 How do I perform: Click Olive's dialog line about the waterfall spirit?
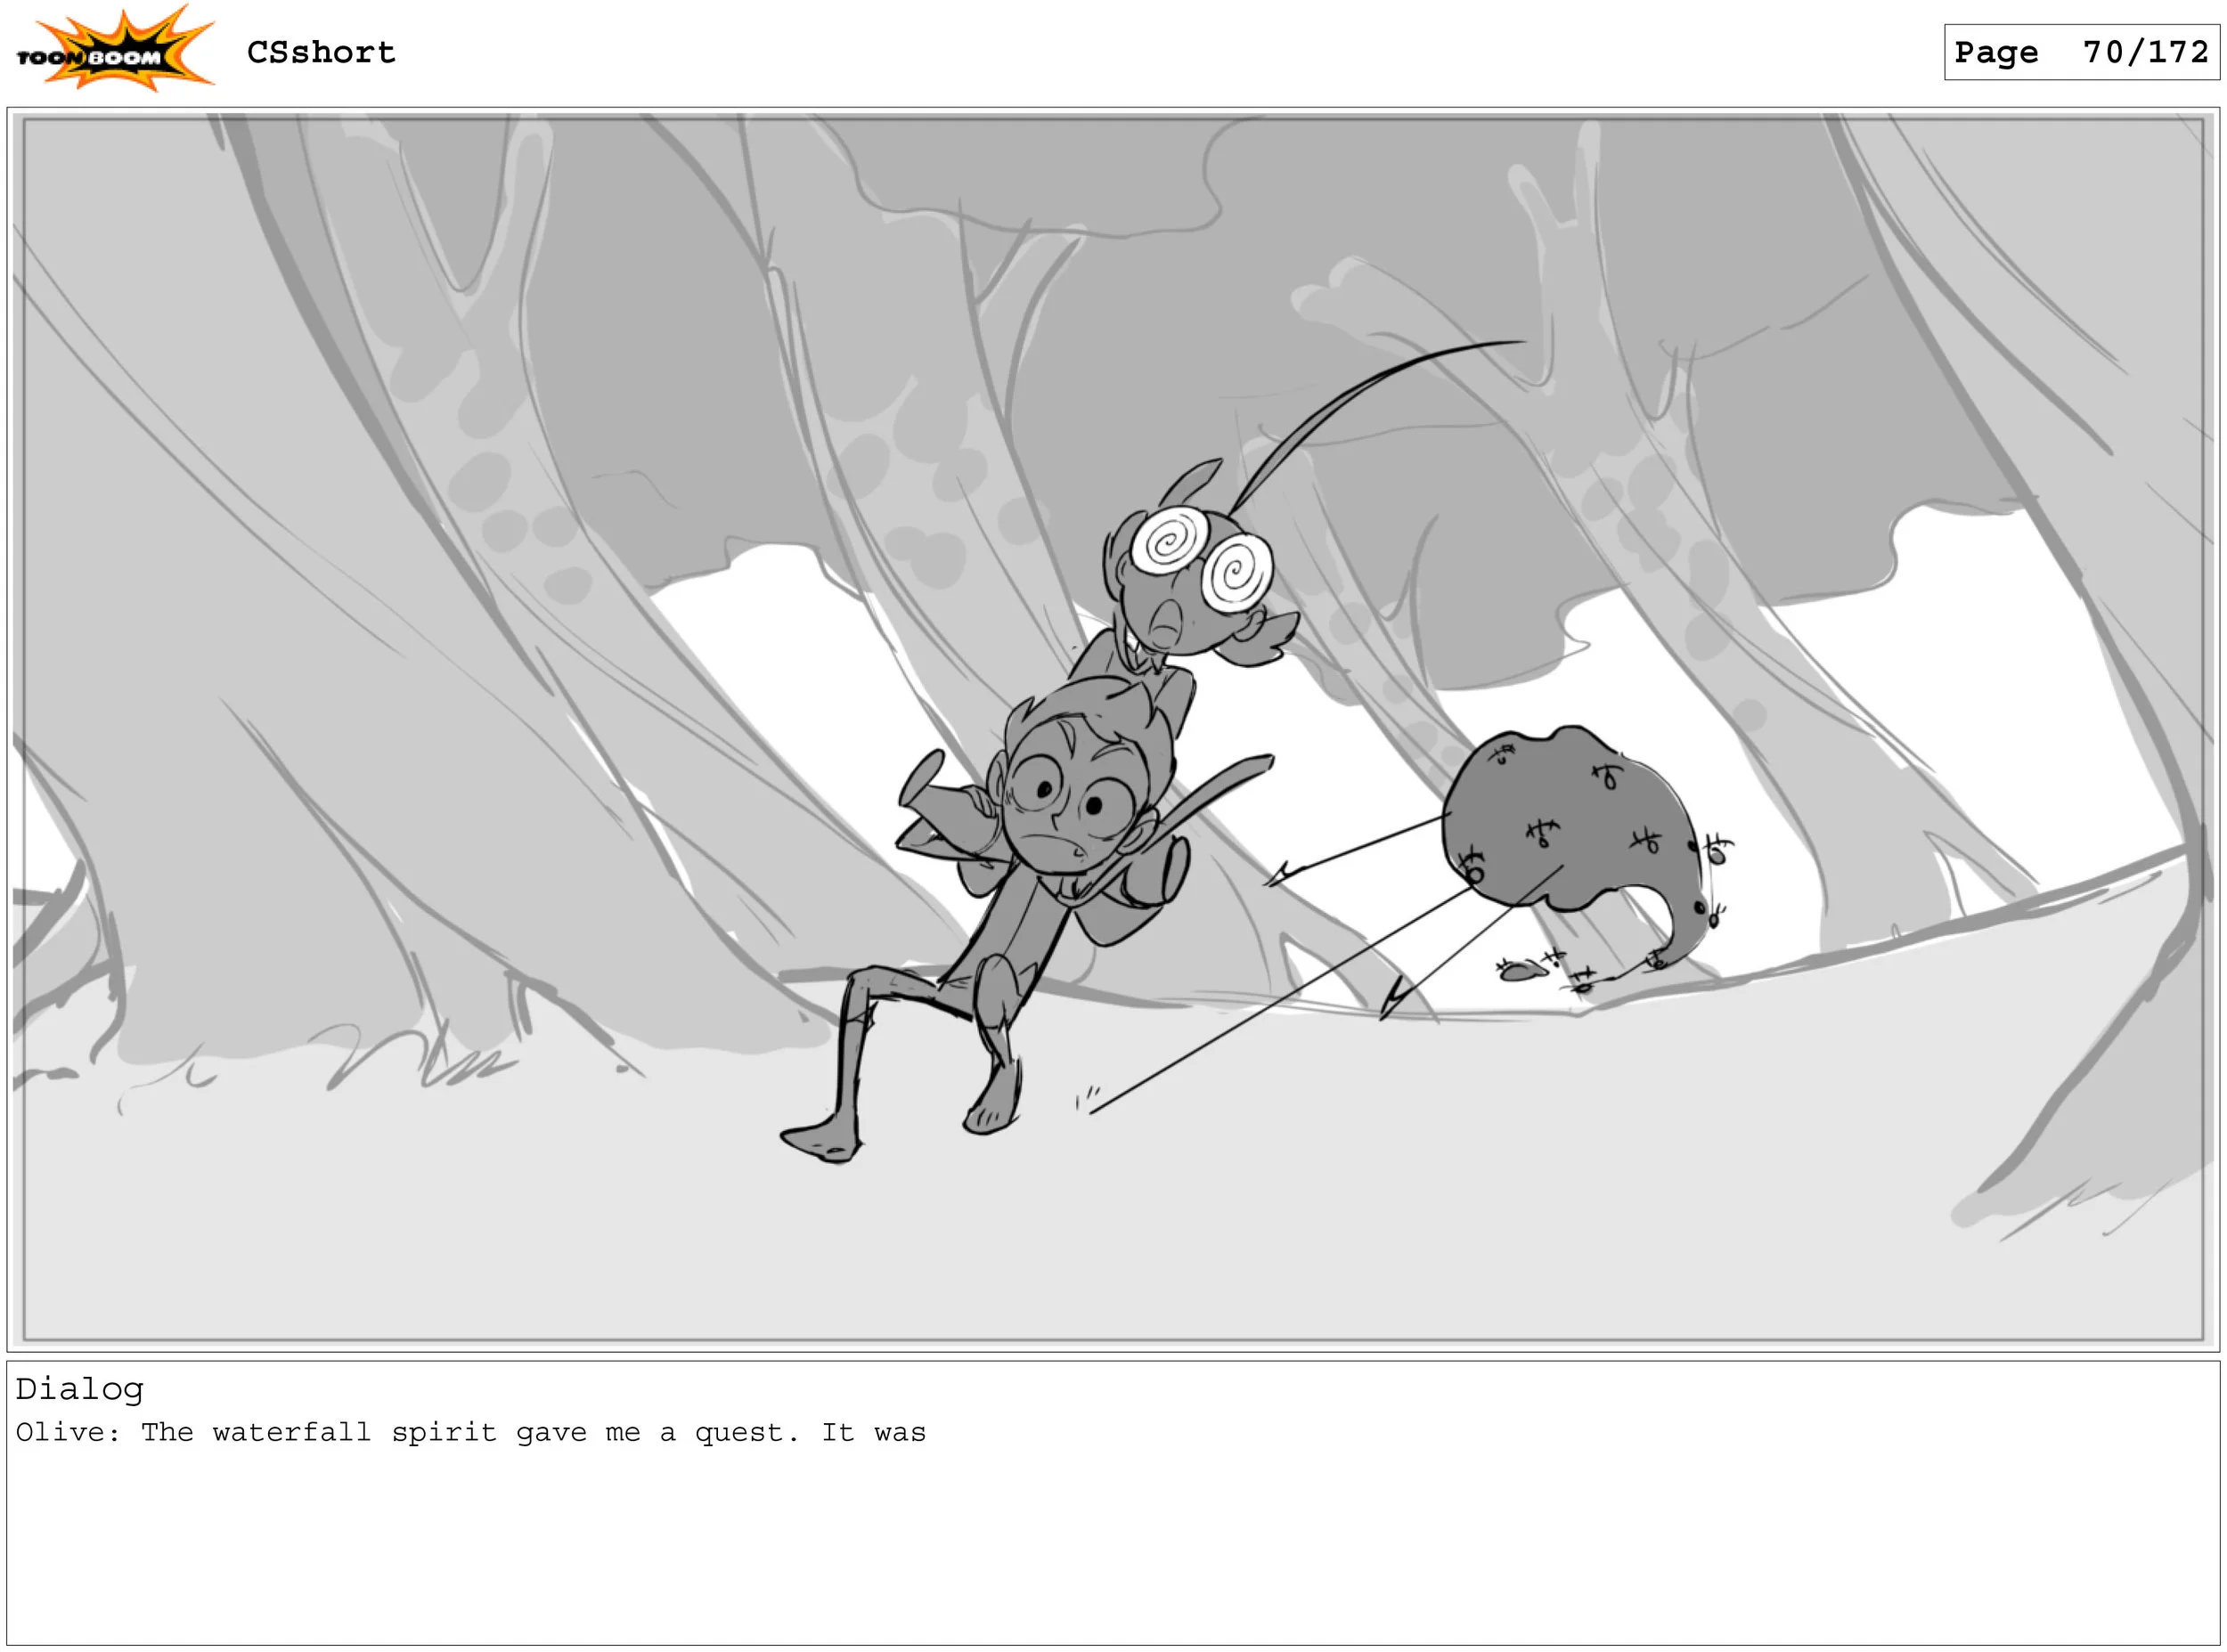pyautogui.click(x=470, y=1432)
